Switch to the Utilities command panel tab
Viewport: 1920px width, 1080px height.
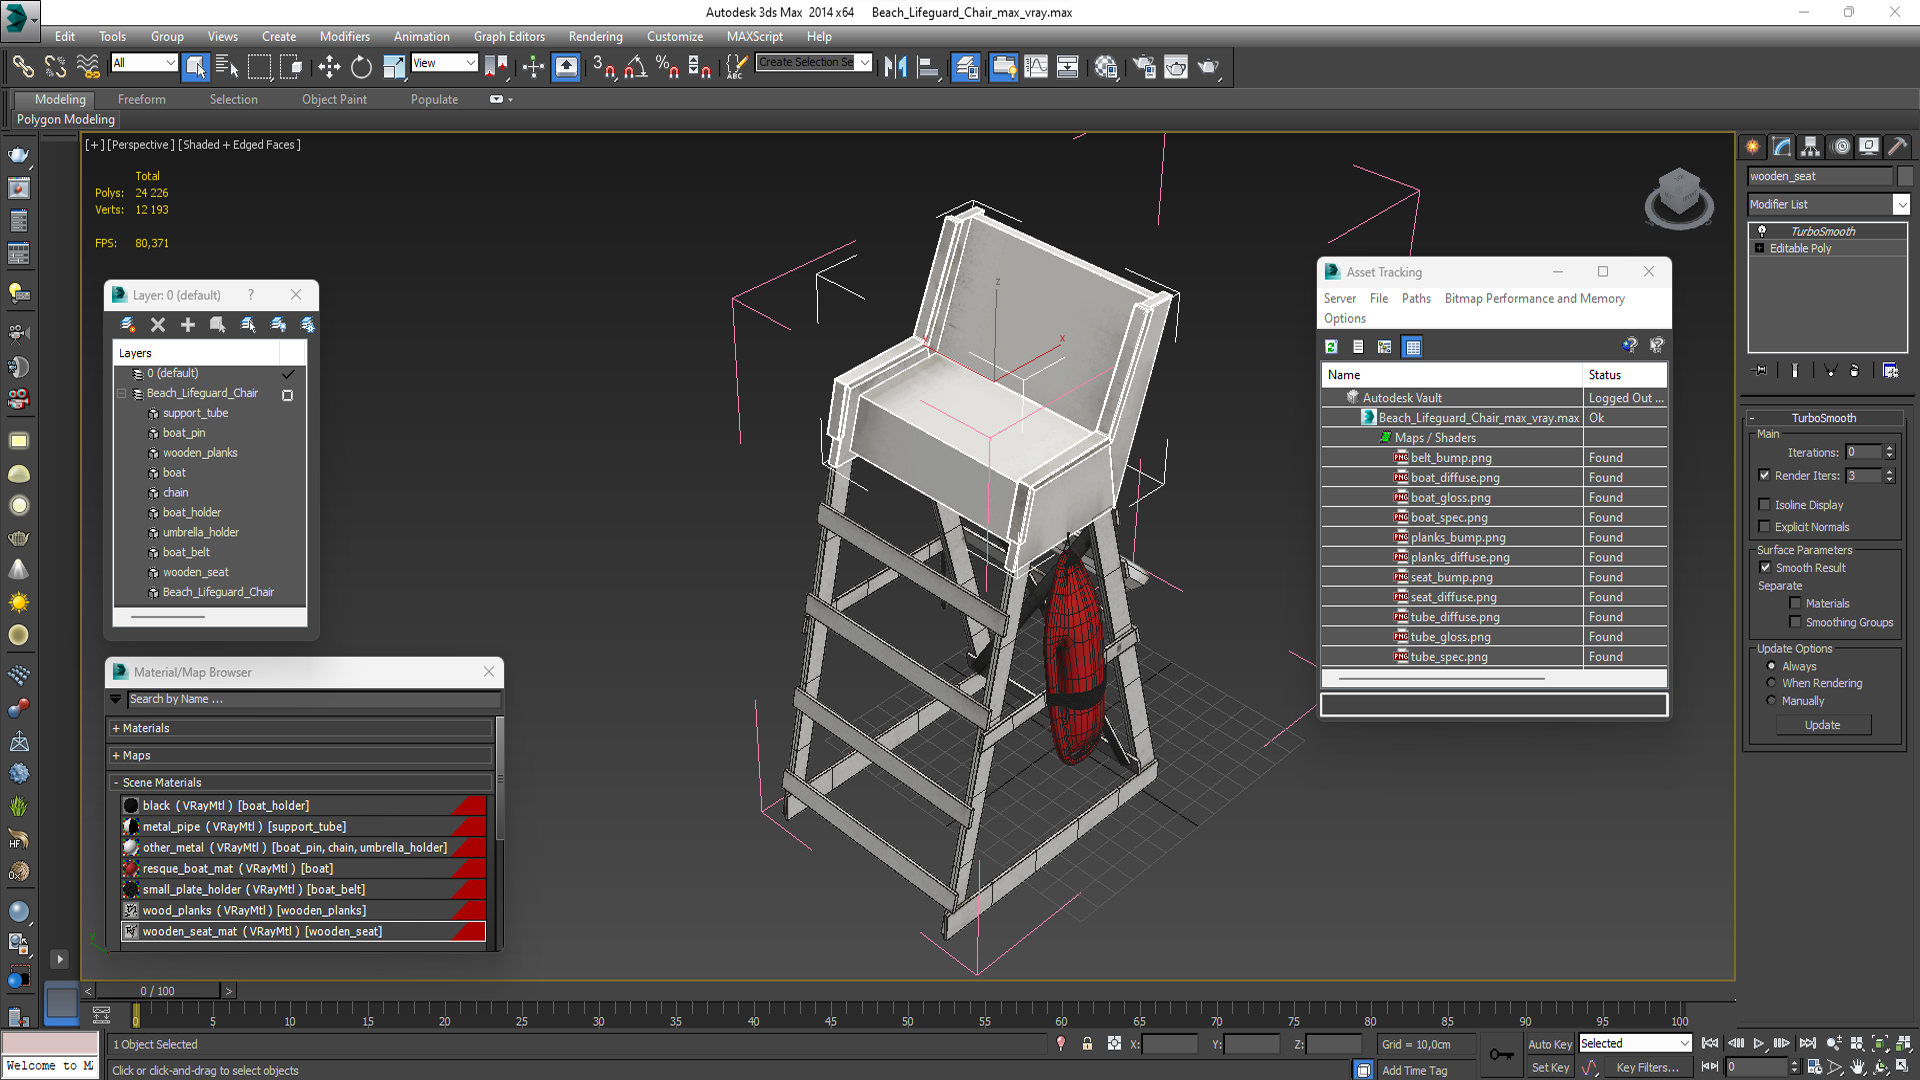point(1898,147)
